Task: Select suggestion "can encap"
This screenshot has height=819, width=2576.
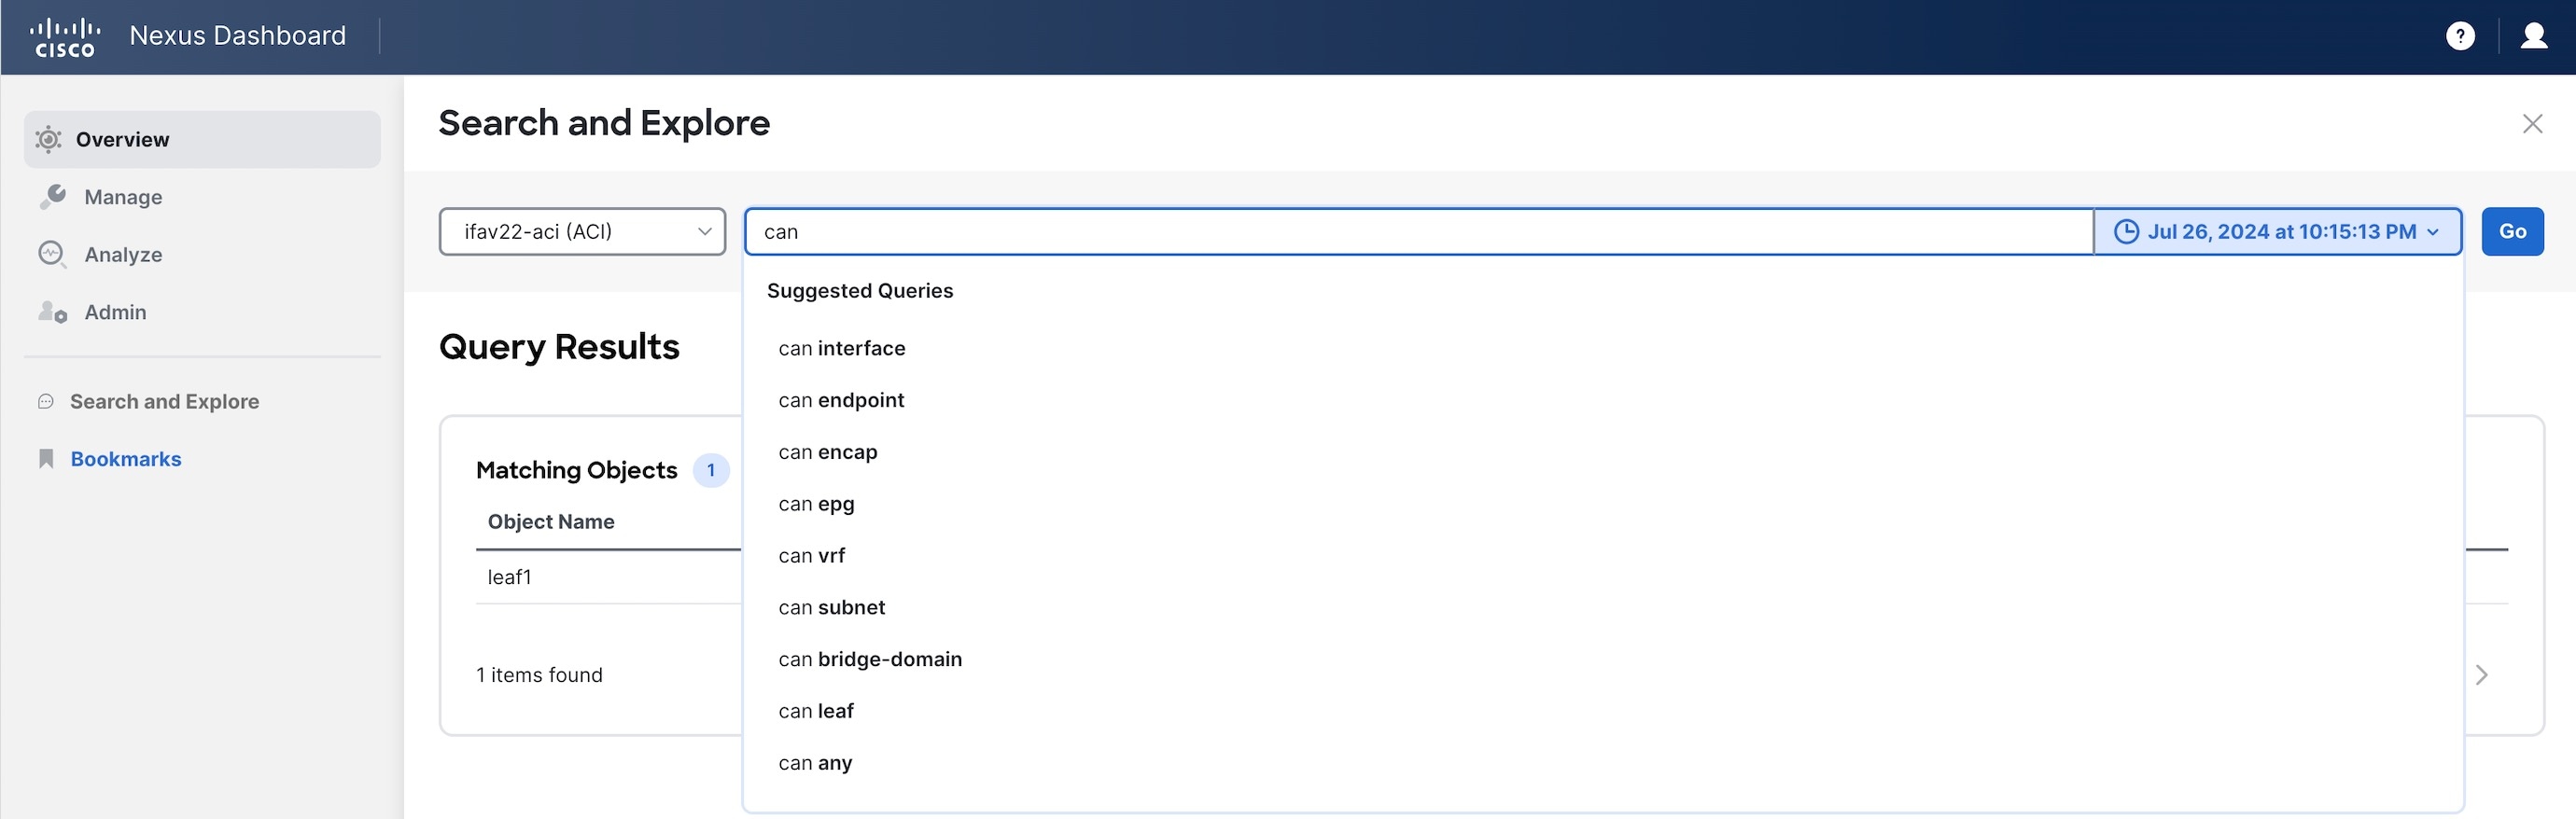Action: (x=828, y=452)
